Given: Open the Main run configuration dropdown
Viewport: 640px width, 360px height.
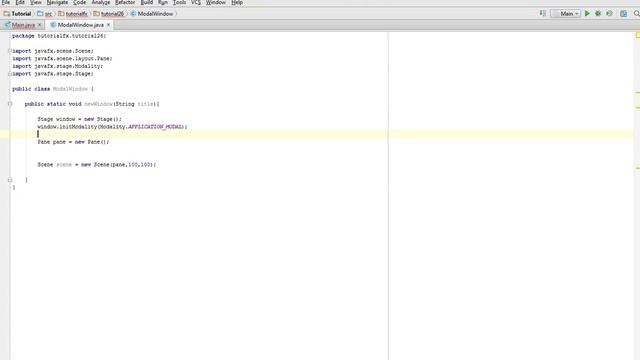Looking at the screenshot, I should 566,13.
